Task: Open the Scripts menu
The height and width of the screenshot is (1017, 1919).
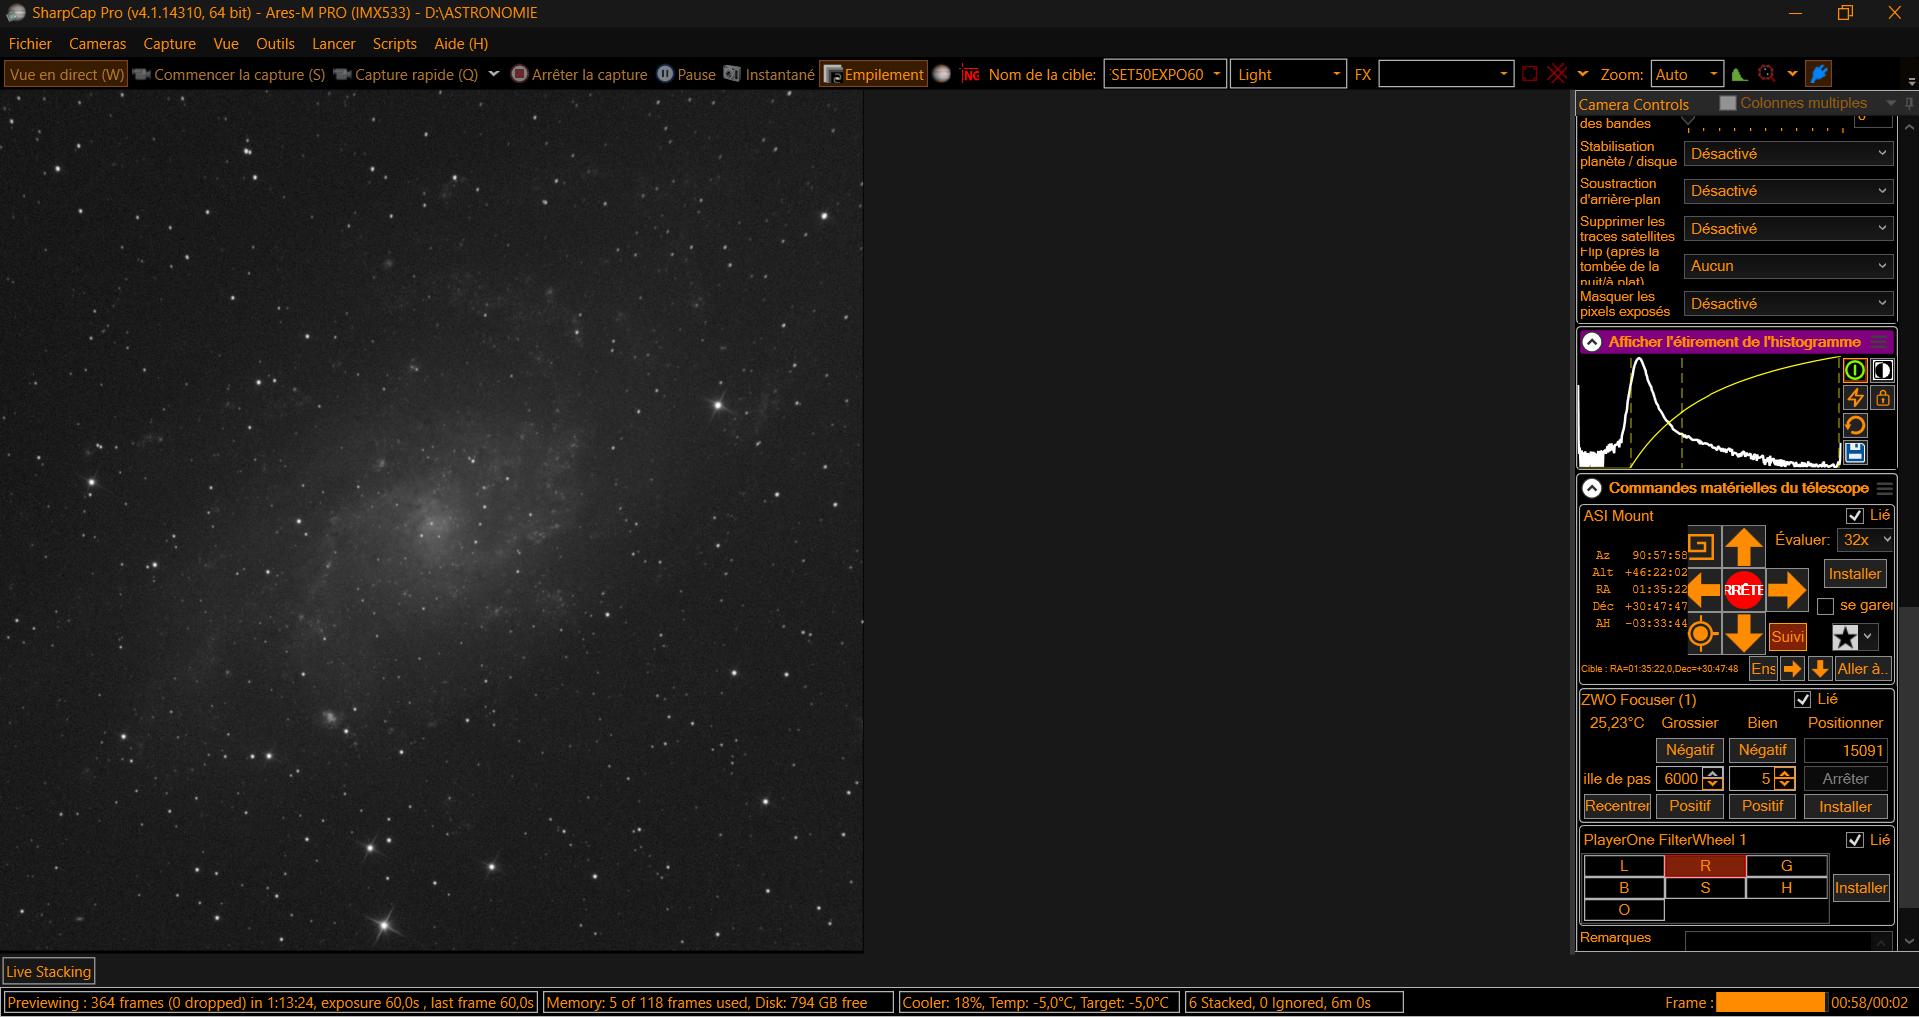Action: (394, 44)
